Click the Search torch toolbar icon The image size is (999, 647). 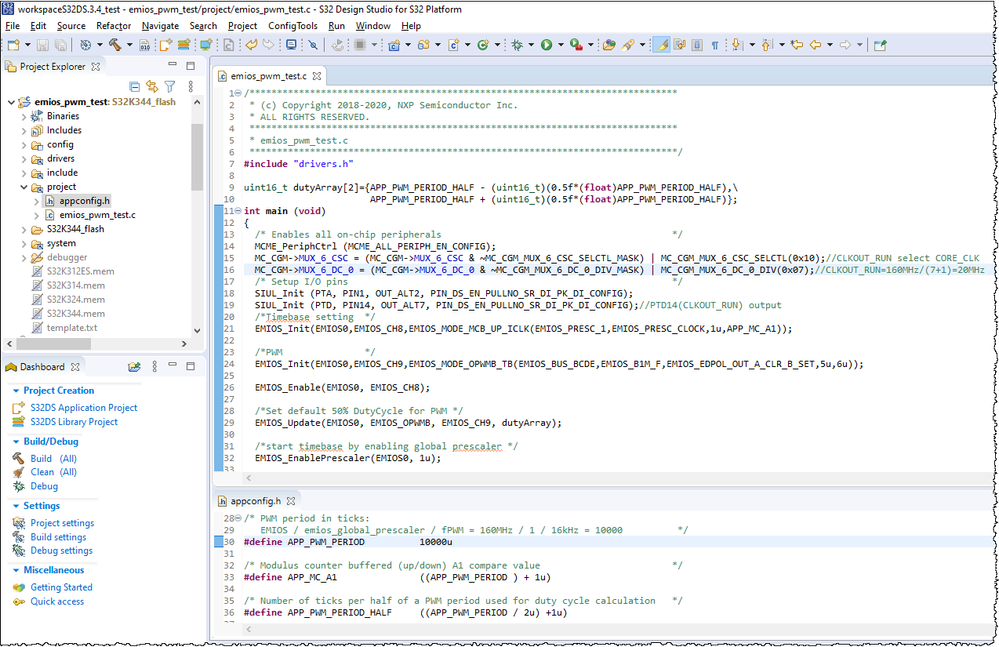tap(628, 45)
